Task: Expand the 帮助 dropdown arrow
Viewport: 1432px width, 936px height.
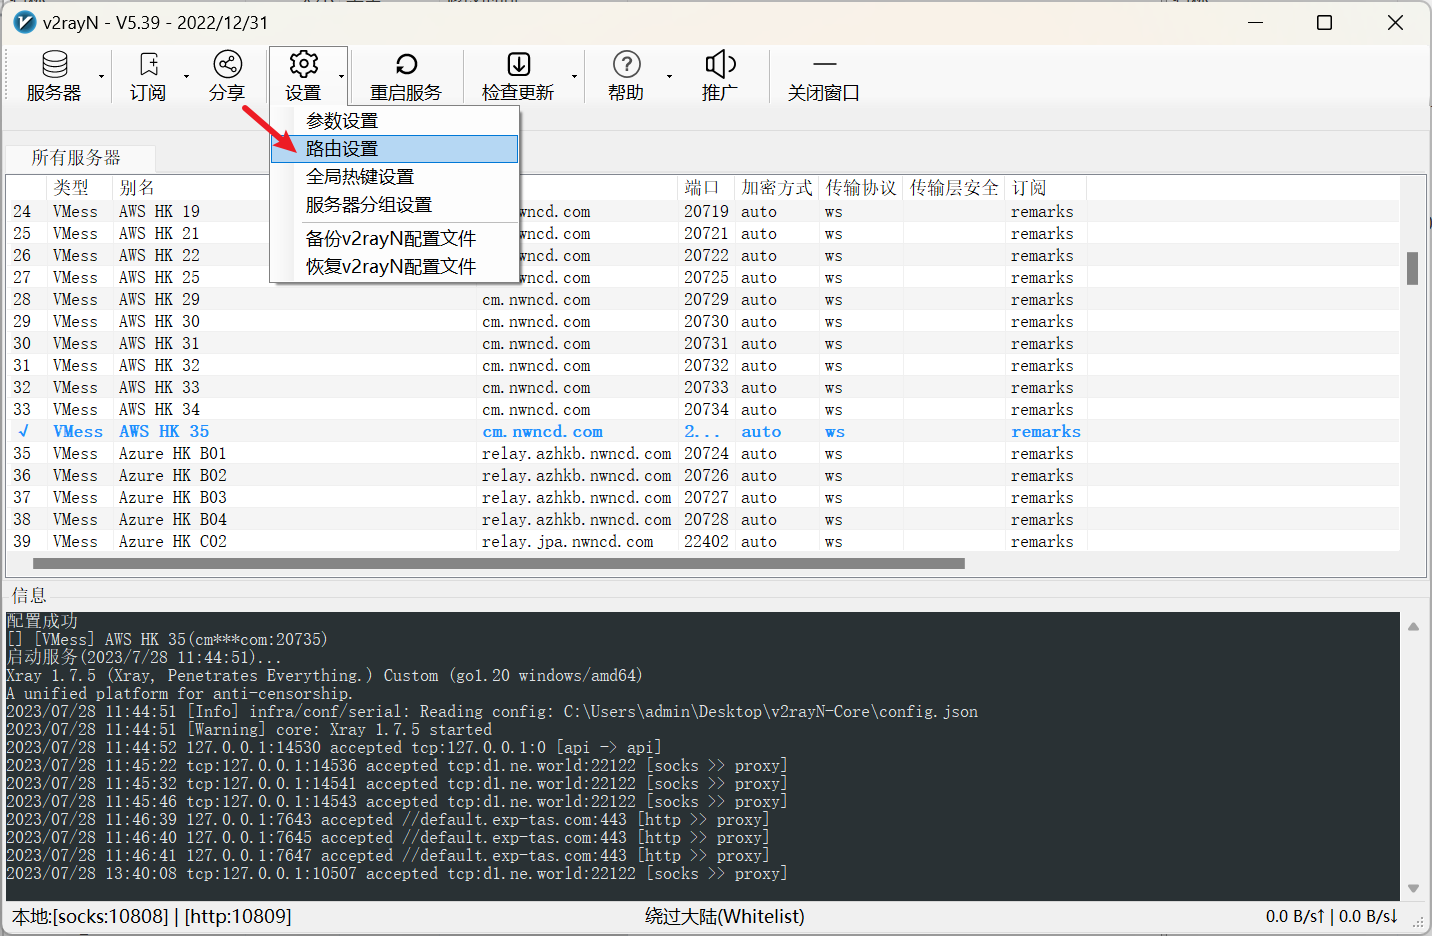Action: 669,76
